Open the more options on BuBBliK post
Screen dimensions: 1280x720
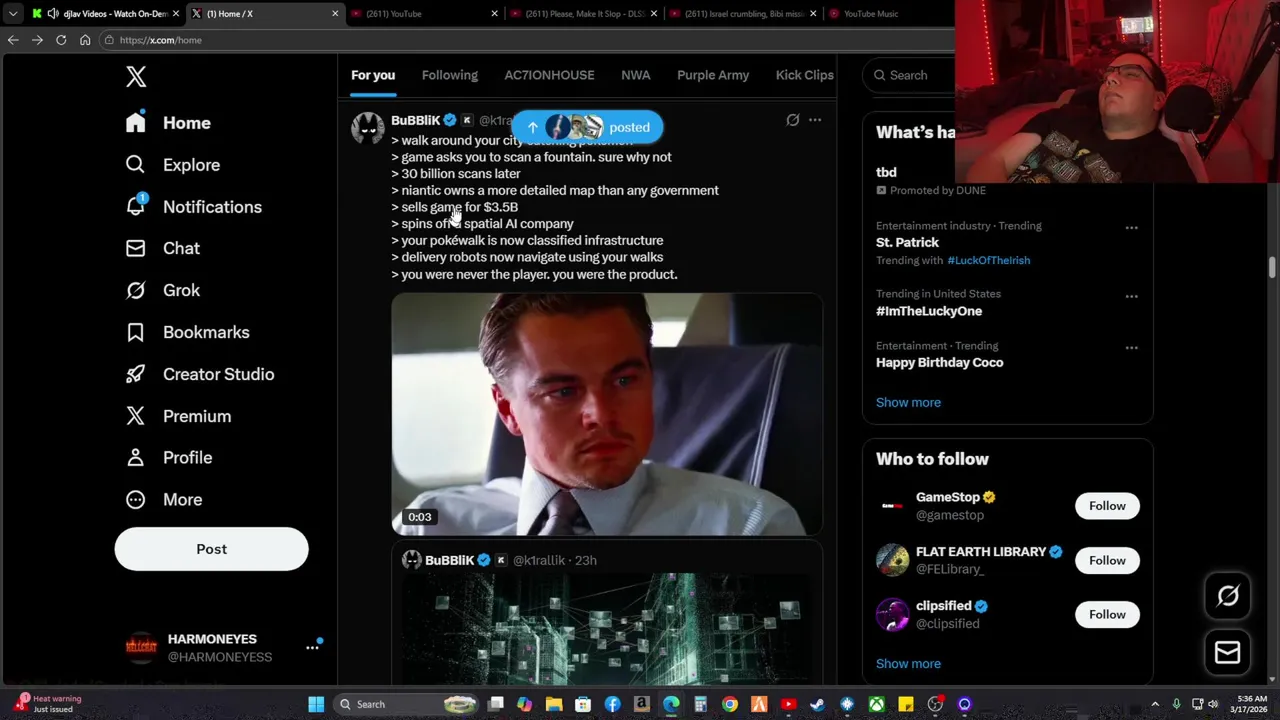815,120
